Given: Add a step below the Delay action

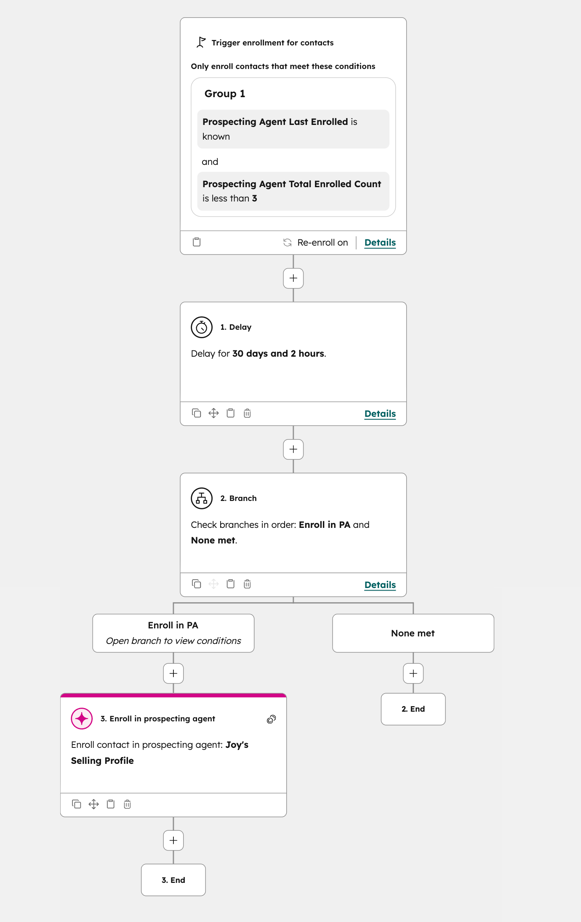Looking at the screenshot, I should click(x=293, y=449).
